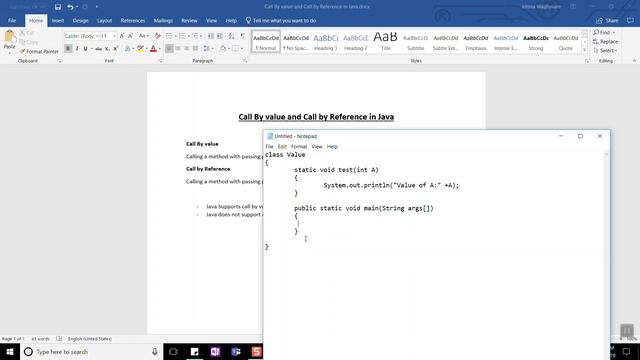Center-align the paragraph text
The height and width of the screenshot is (360, 640).
pos(178,49)
